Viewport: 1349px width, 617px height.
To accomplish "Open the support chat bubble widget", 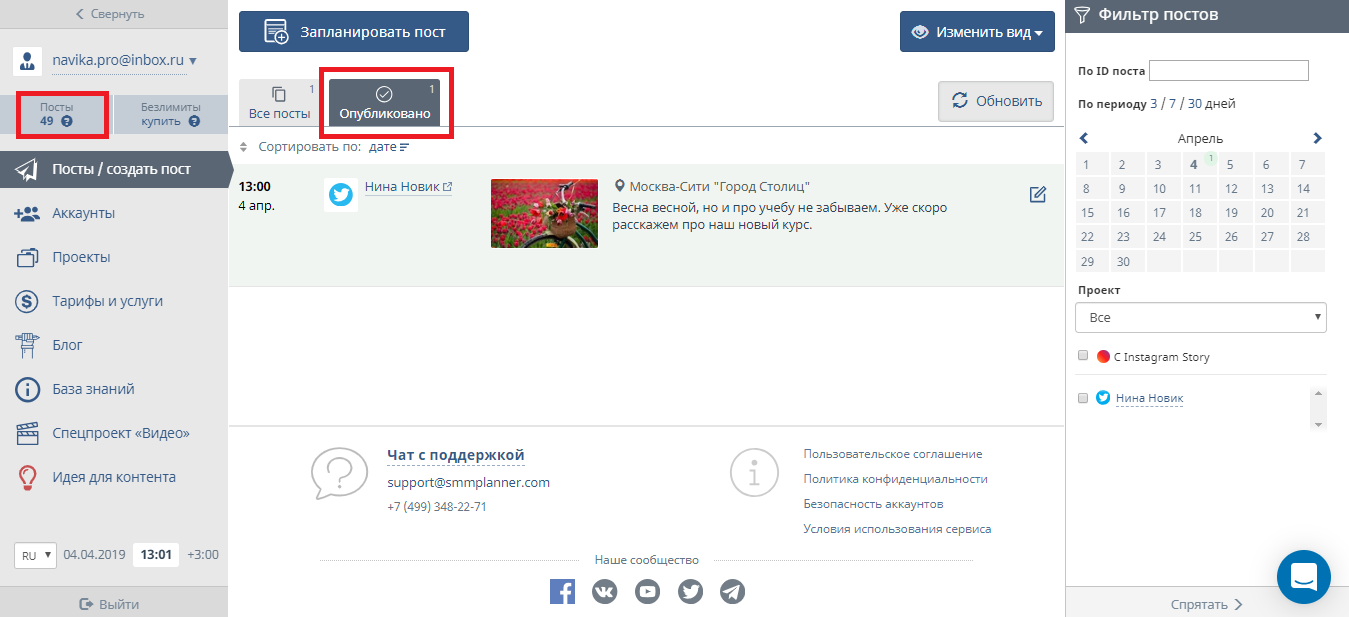I will point(1303,576).
